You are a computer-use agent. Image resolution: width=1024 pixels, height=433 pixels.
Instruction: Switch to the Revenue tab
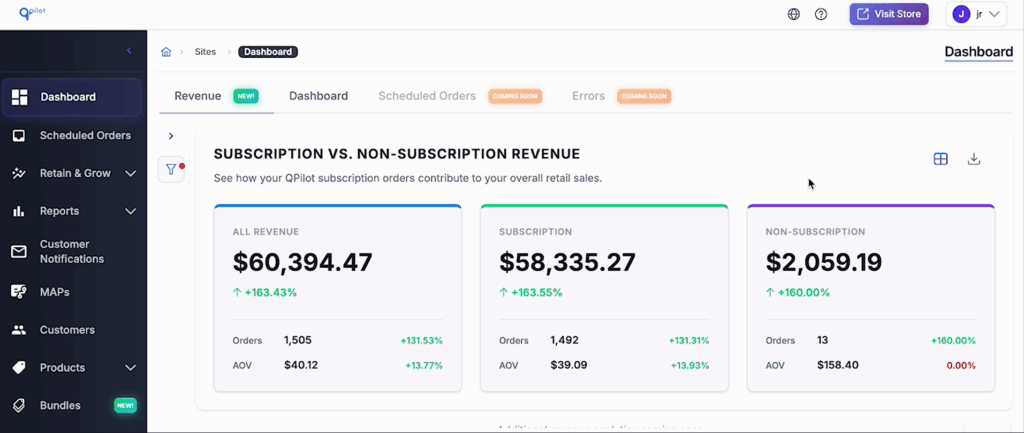click(197, 96)
